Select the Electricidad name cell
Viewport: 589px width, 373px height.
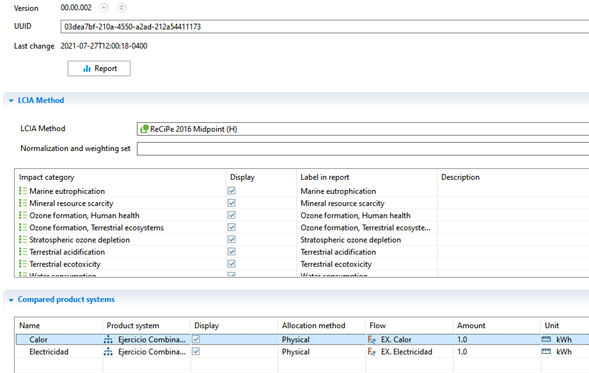coord(49,352)
